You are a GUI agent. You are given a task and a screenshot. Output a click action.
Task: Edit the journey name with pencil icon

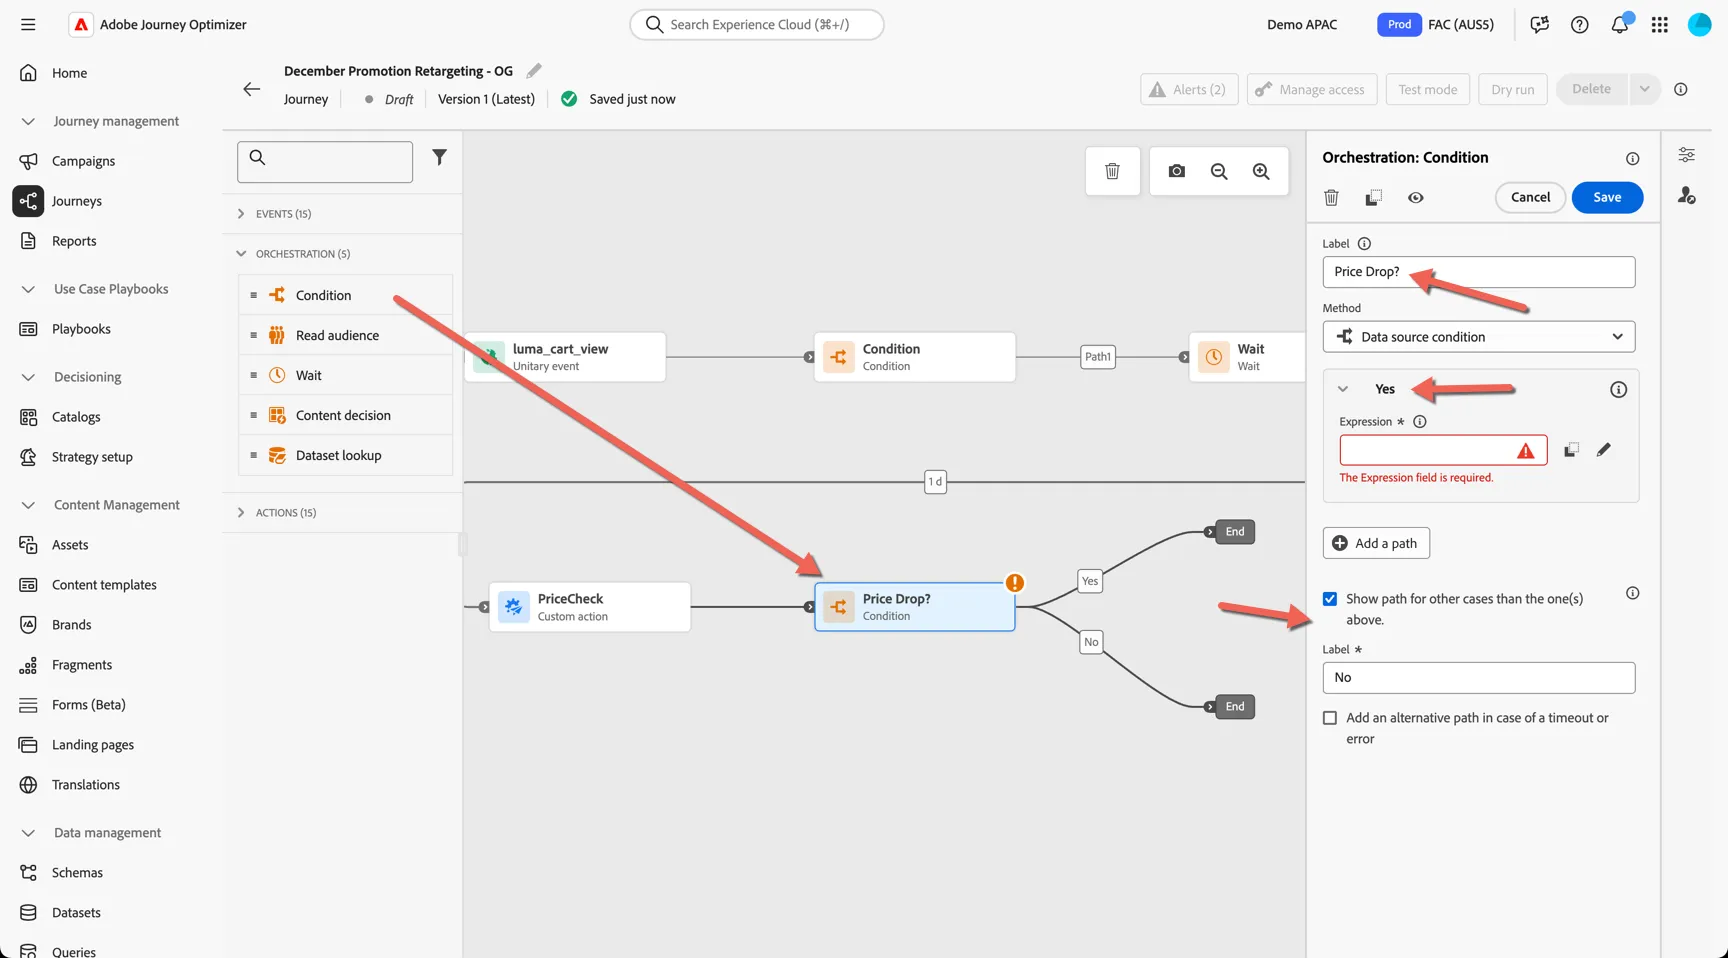point(534,70)
